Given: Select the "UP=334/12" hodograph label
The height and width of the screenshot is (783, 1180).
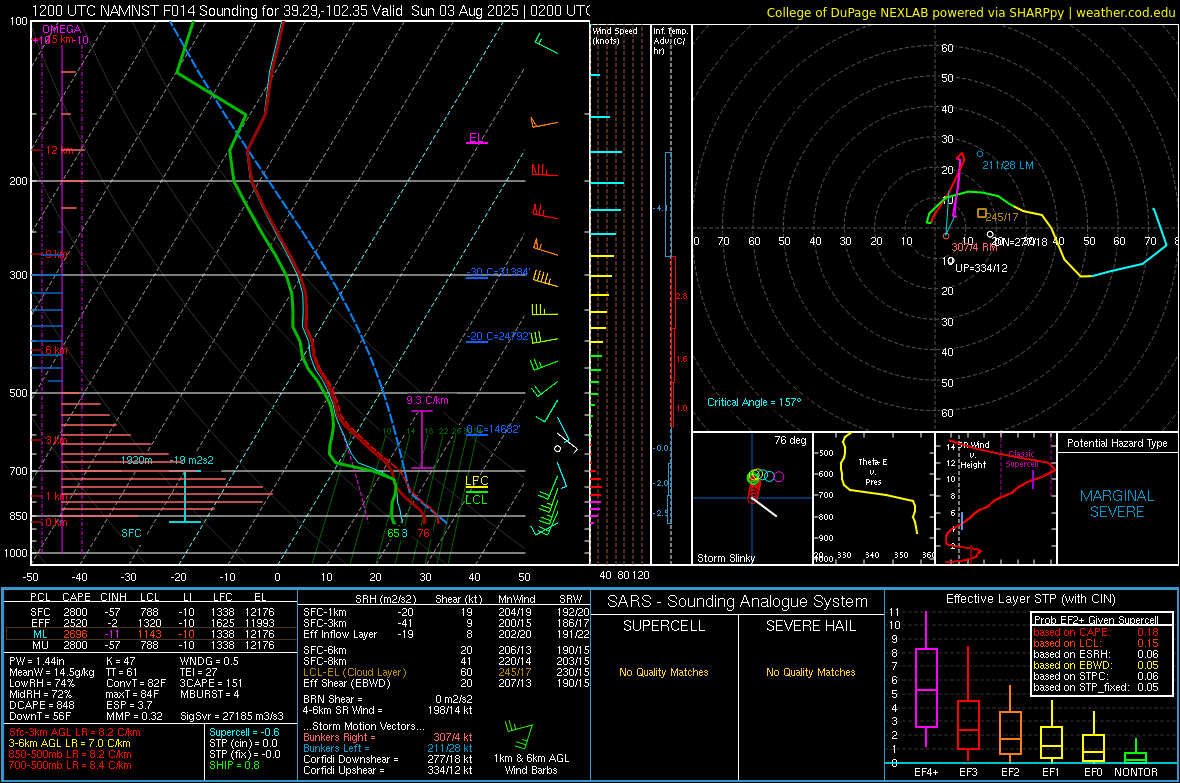Looking at the screenshot, I should tap(981, 268).
